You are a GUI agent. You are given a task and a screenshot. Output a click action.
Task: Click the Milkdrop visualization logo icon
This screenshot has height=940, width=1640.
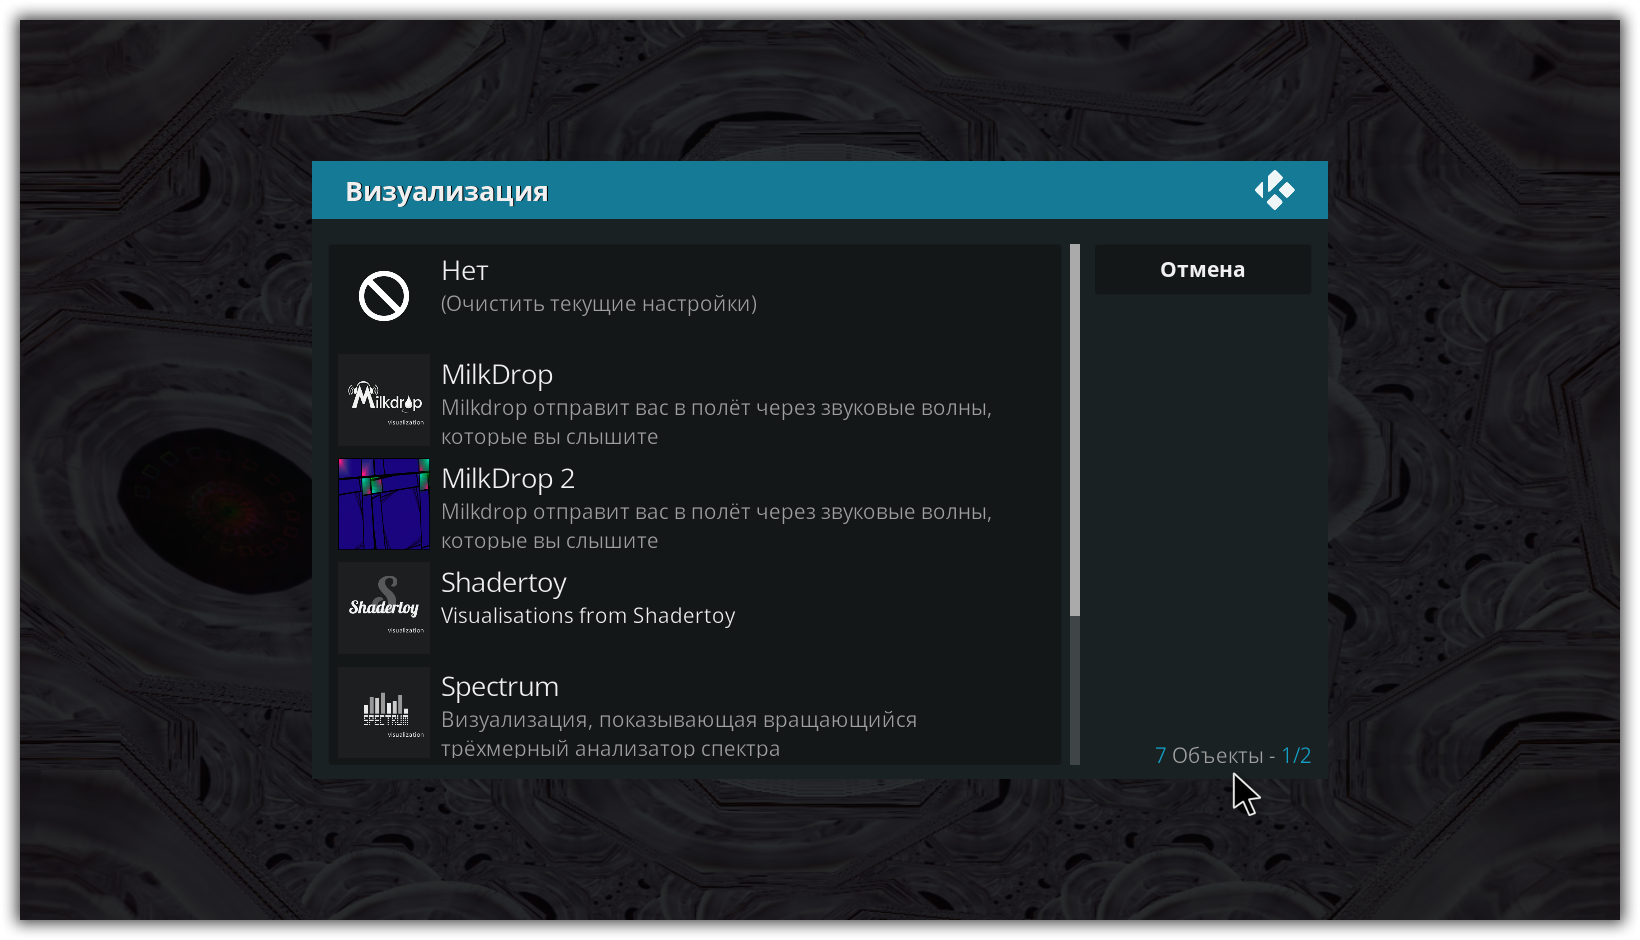384,400
